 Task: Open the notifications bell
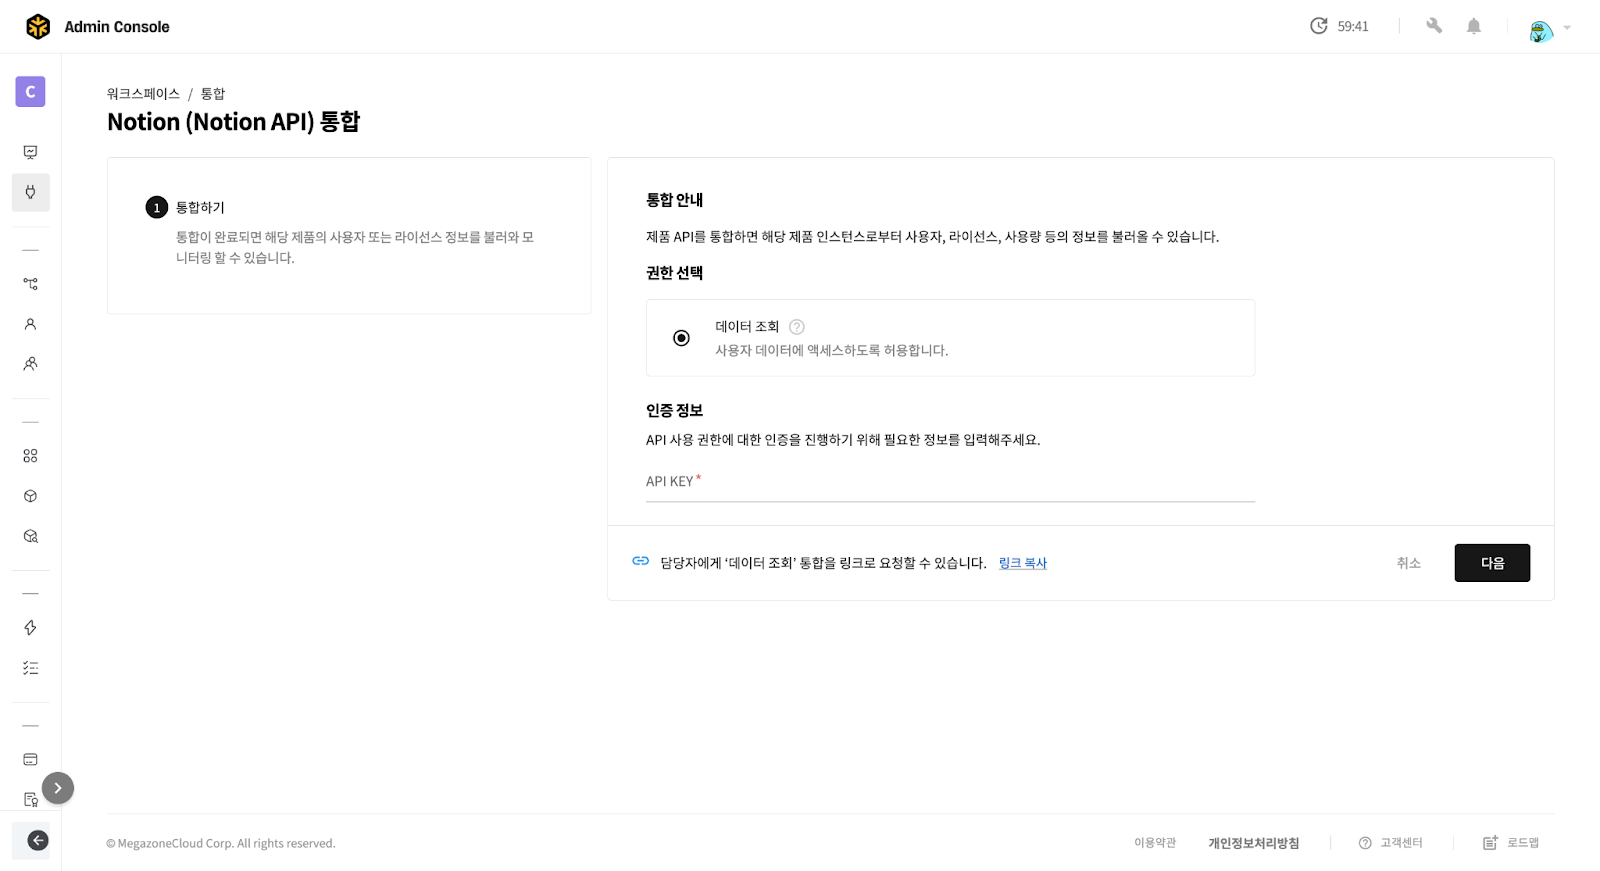pyautogui.click(x=1474, y=26)
